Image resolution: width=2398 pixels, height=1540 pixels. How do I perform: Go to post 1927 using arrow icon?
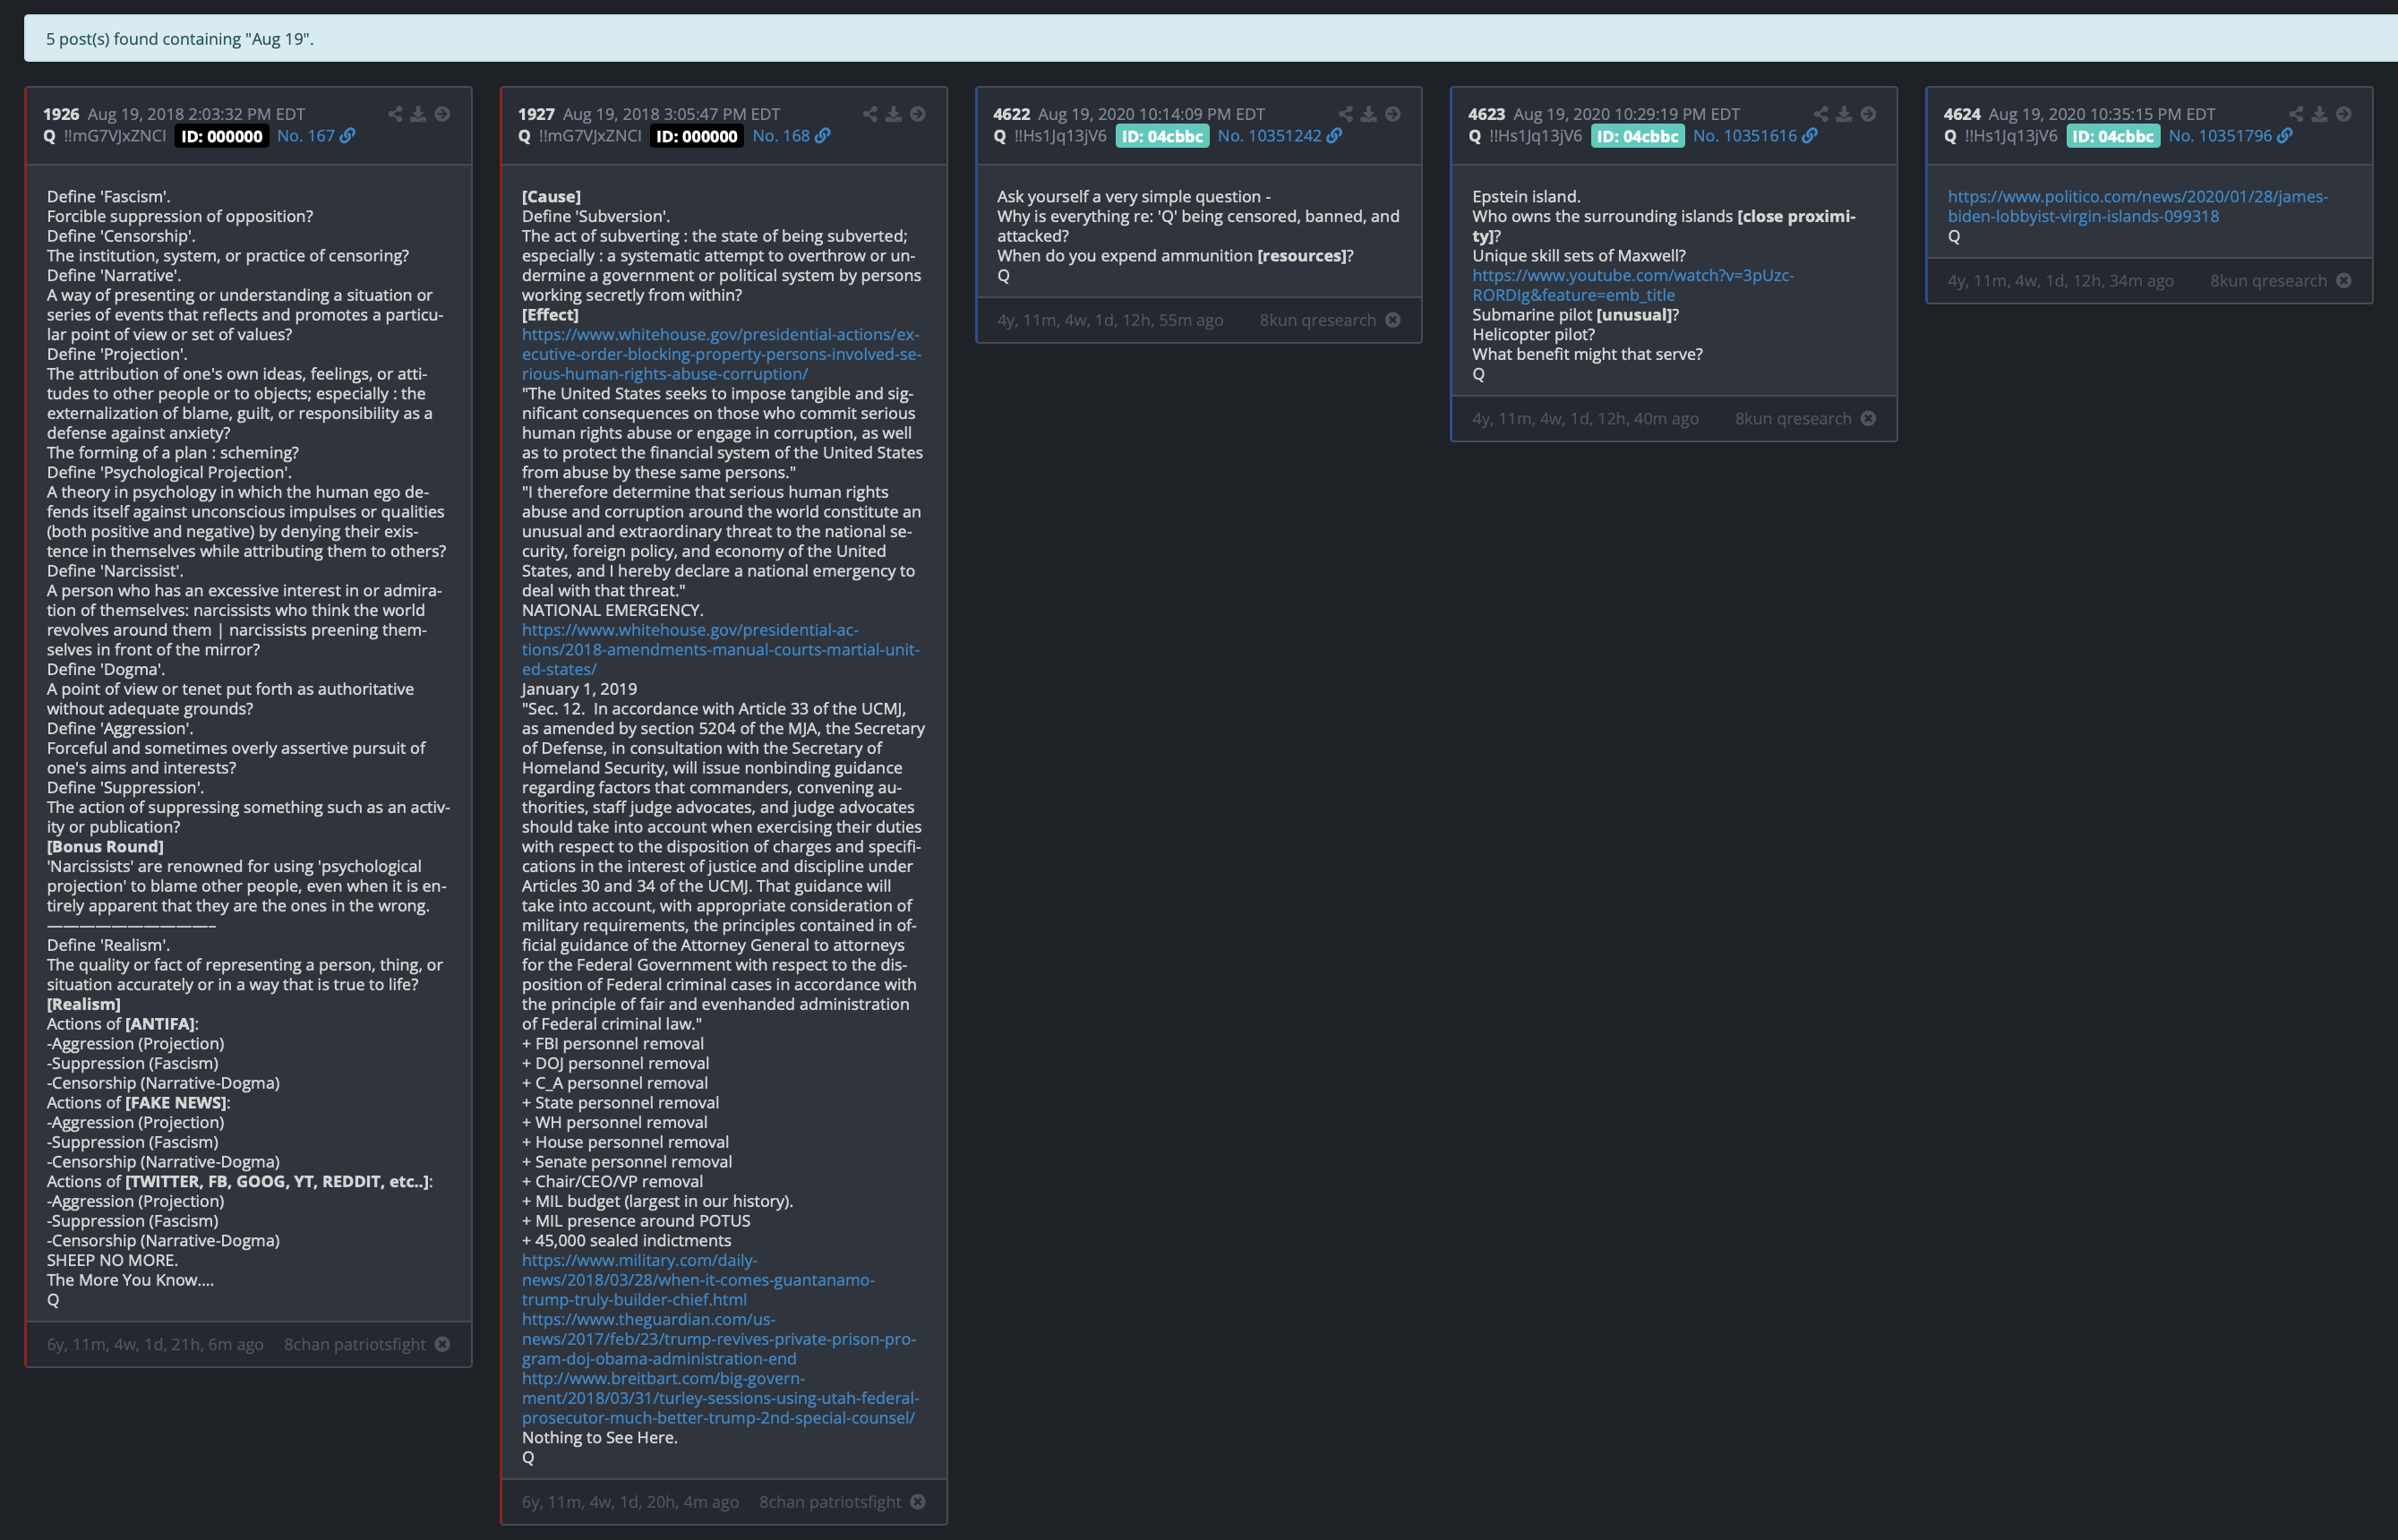click(x=917, y=114)
